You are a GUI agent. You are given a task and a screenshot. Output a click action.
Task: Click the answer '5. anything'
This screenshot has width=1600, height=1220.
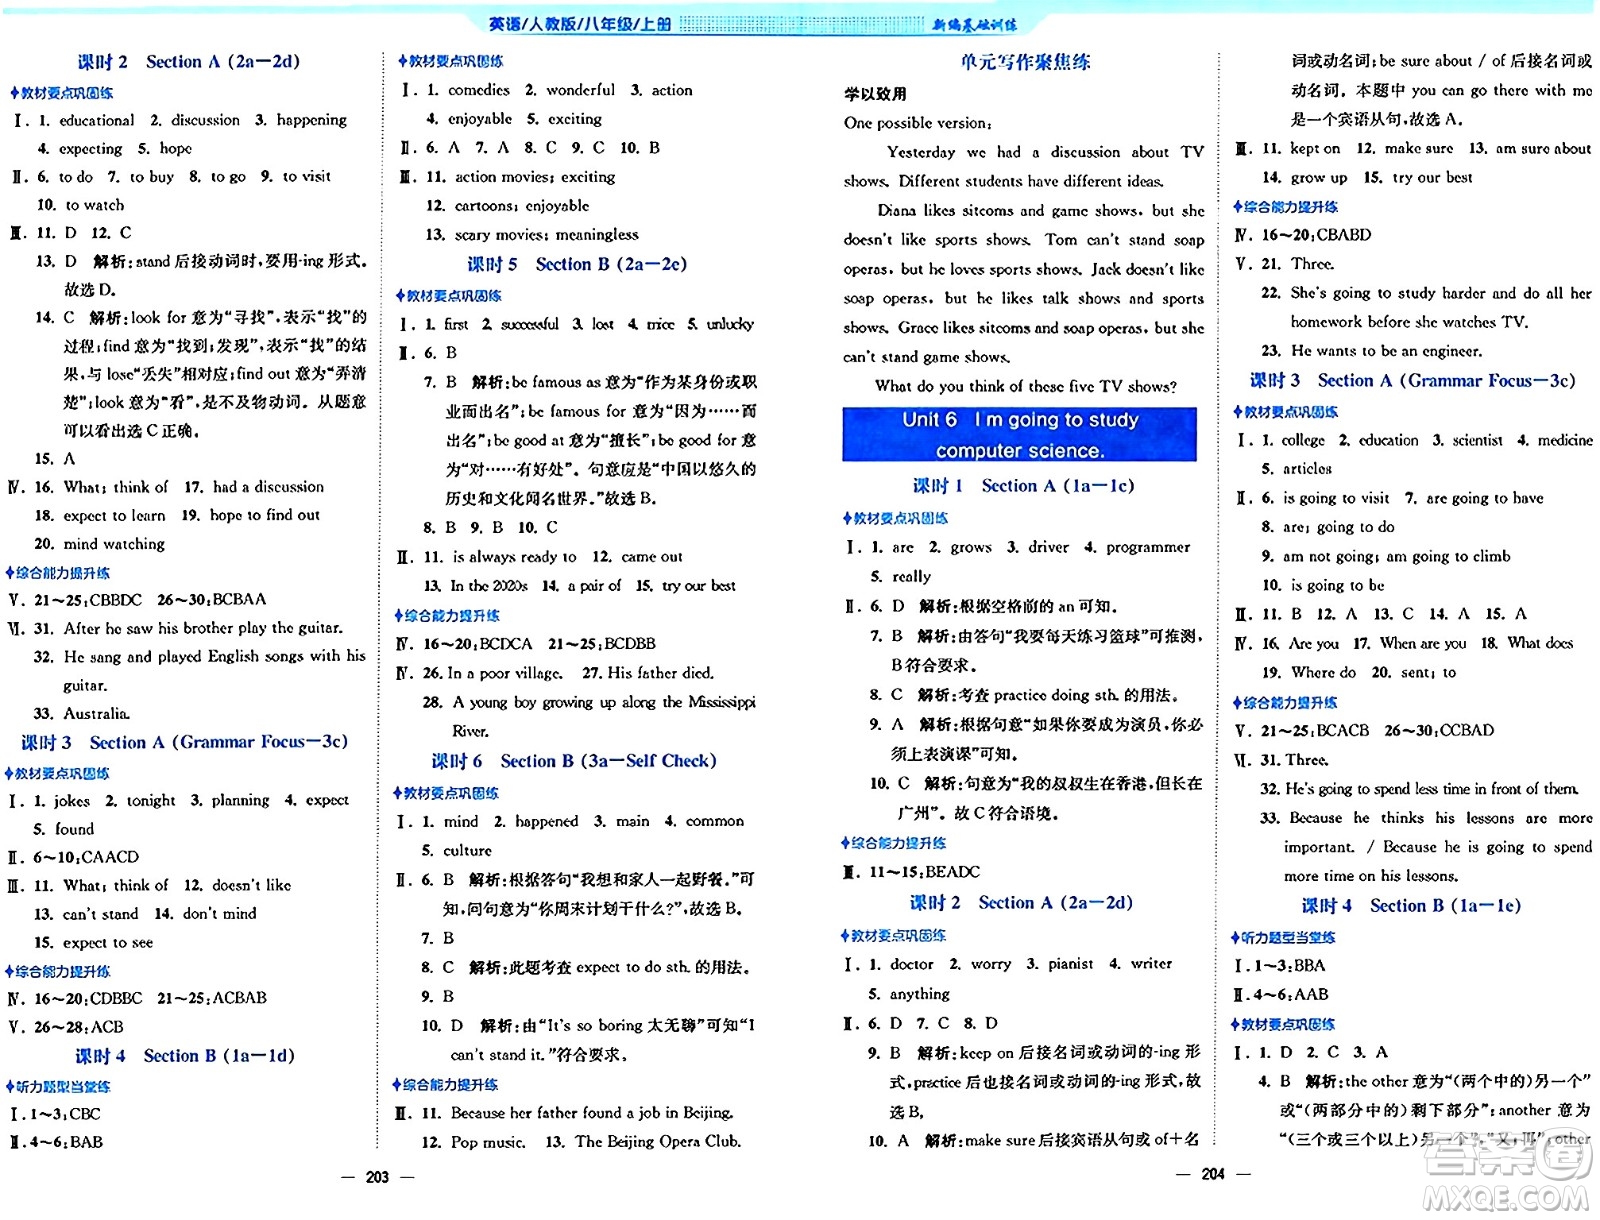pyautogui.click(x=909, y=994)
